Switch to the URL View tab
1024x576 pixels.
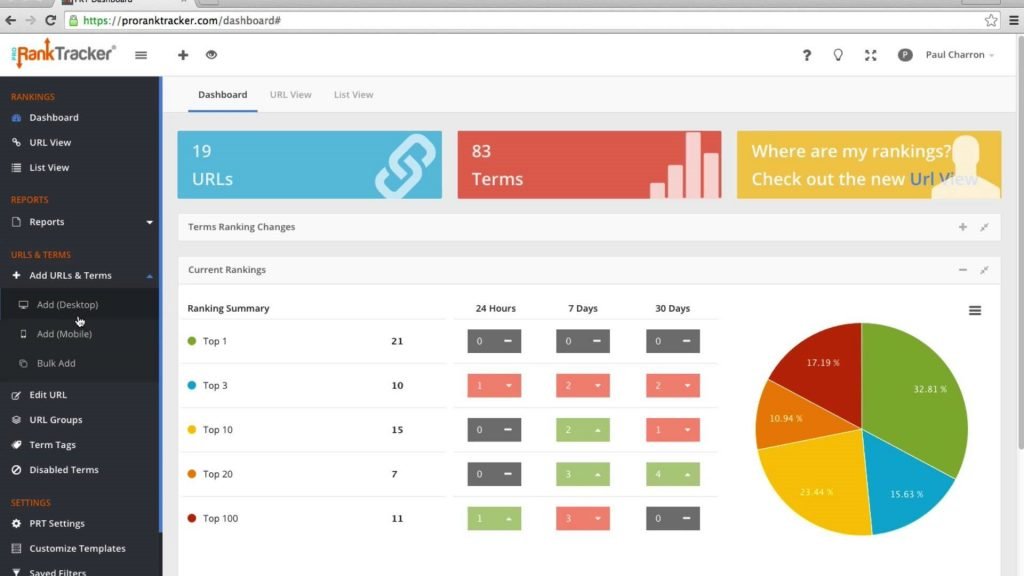coord(291,95)
